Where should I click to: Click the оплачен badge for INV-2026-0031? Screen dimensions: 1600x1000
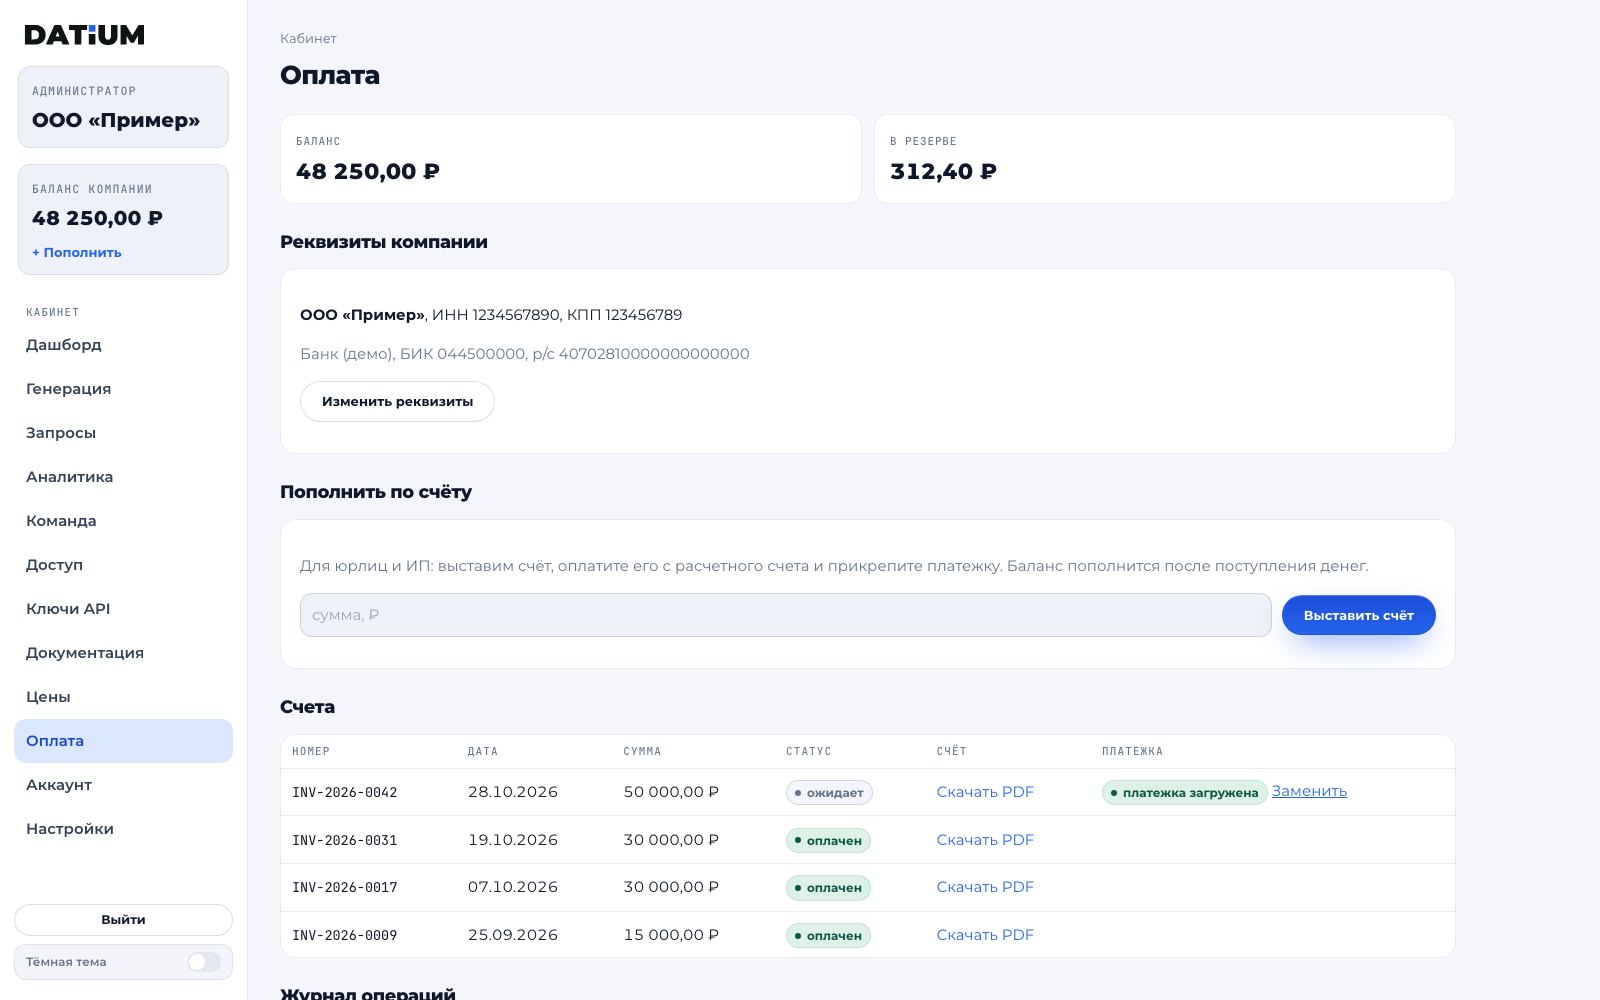click(828, 841)
